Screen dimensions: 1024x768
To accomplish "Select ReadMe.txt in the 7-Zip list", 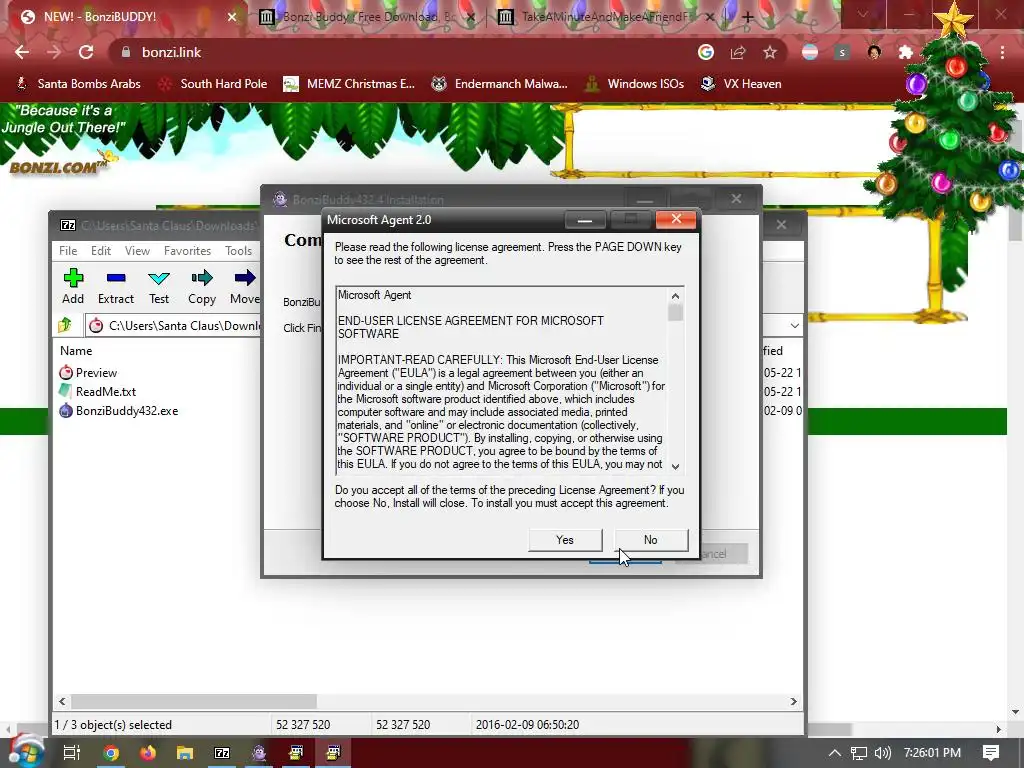I will pos(98,392).
